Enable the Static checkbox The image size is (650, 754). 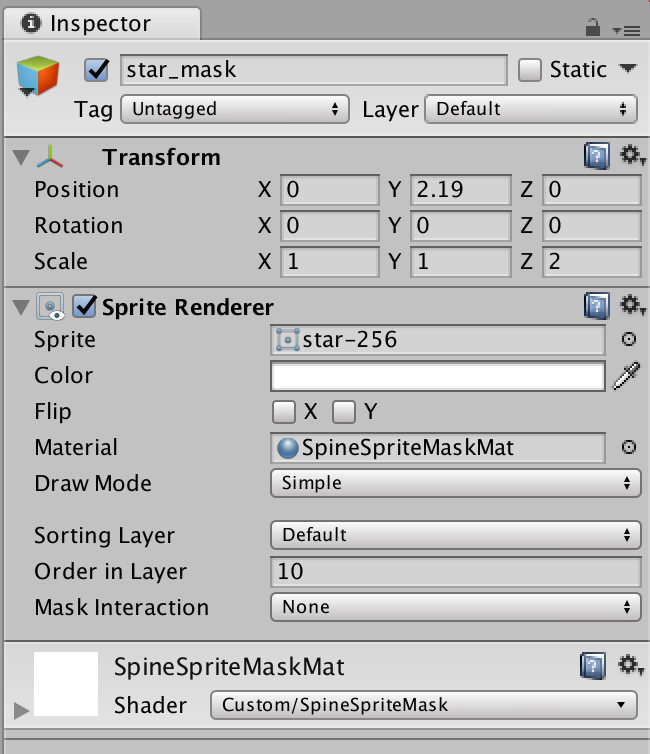point(530,70)
